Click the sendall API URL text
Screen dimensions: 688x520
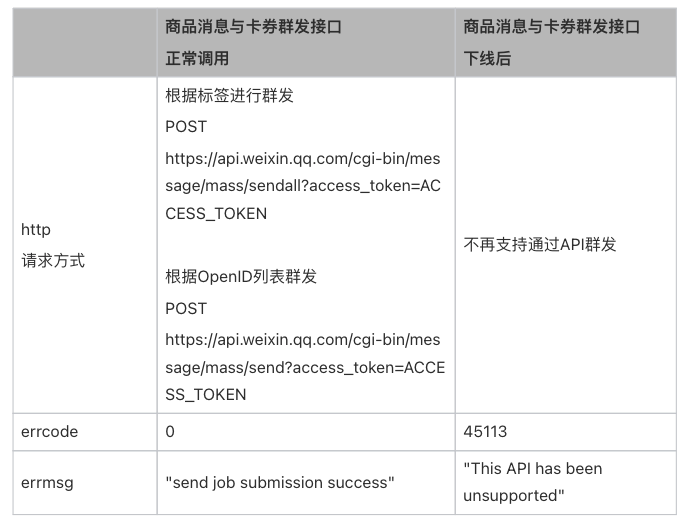(302, 186)
